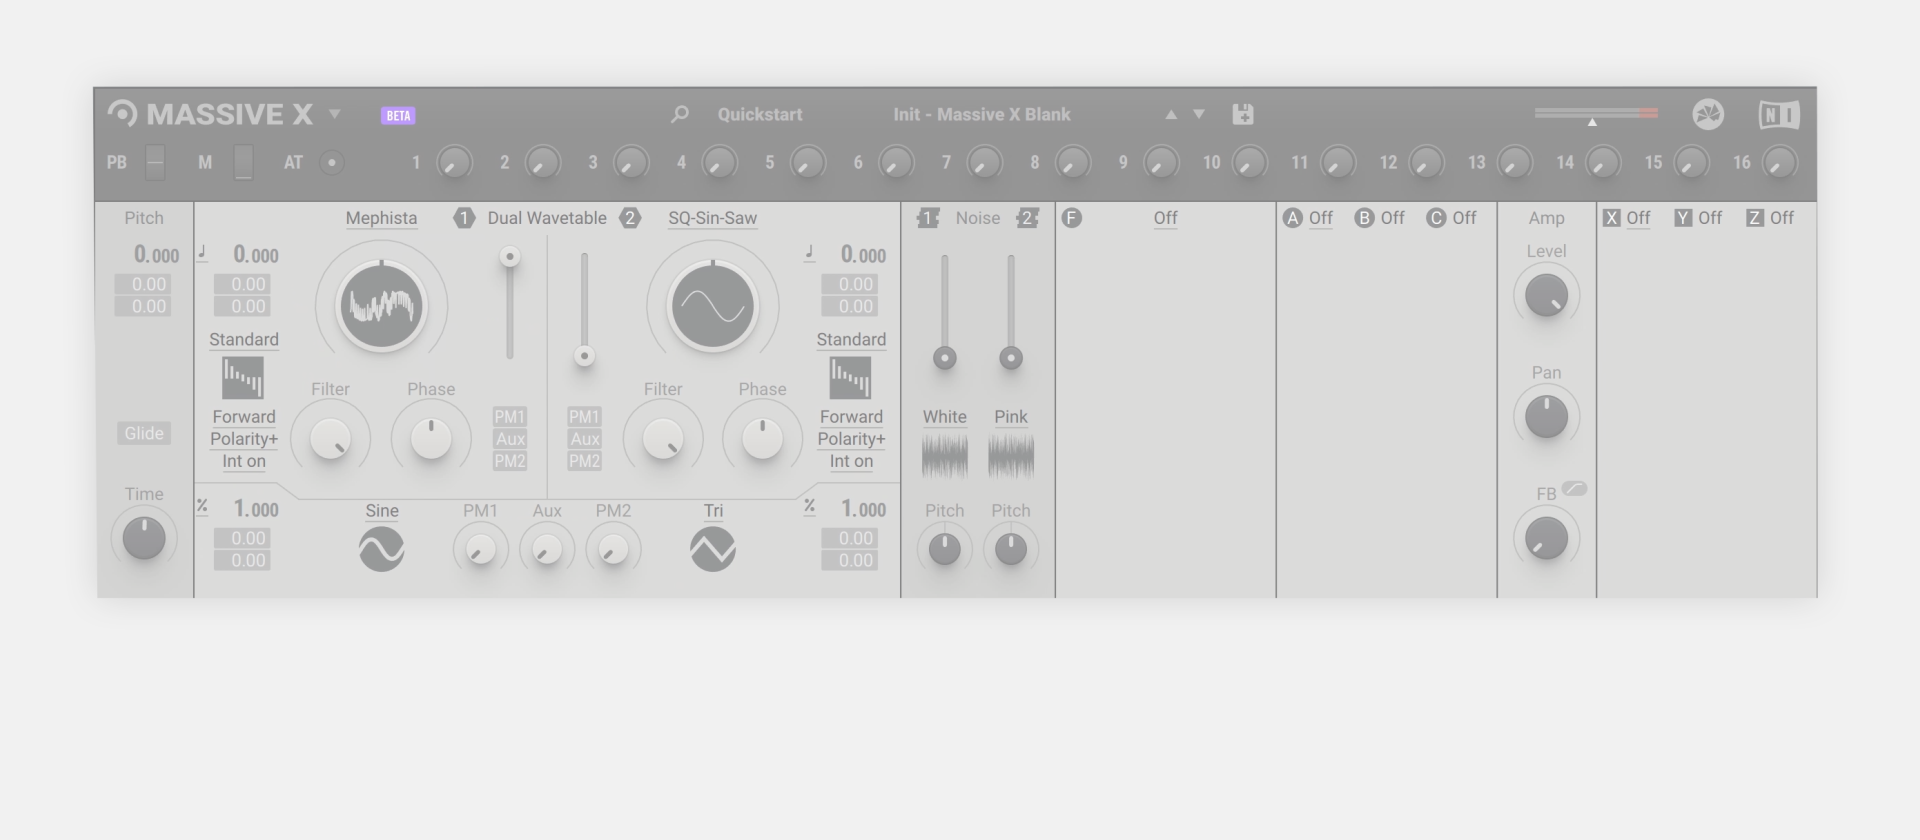1920x840 pixels.
Task: Click the stereo effect X badge
Action: pyautogui.click(x=1611, y=218)
